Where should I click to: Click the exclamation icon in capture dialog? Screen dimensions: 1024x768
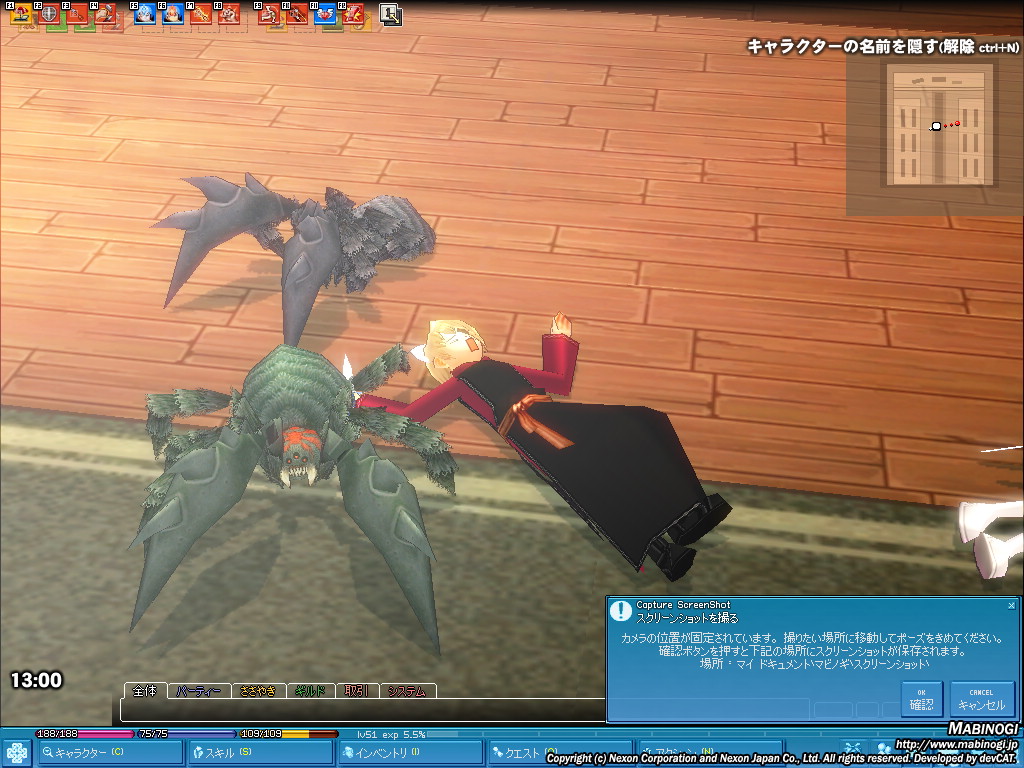[620, 611]
